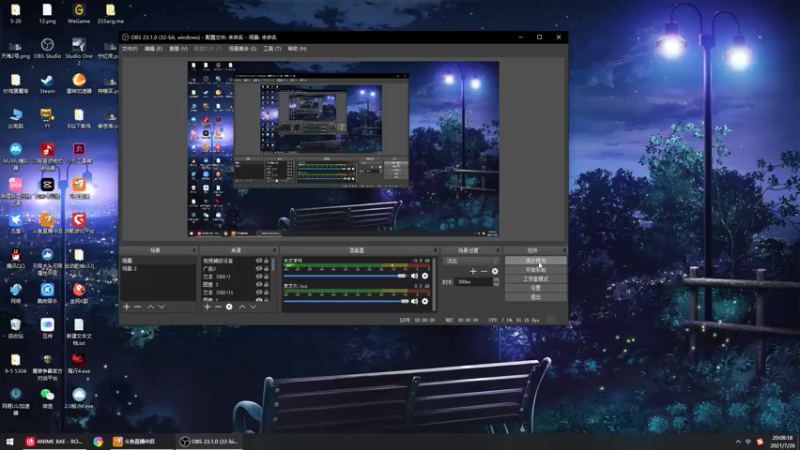Remove the selected scene with minus icon
800x450 pixels.
[x=137, y=307]
